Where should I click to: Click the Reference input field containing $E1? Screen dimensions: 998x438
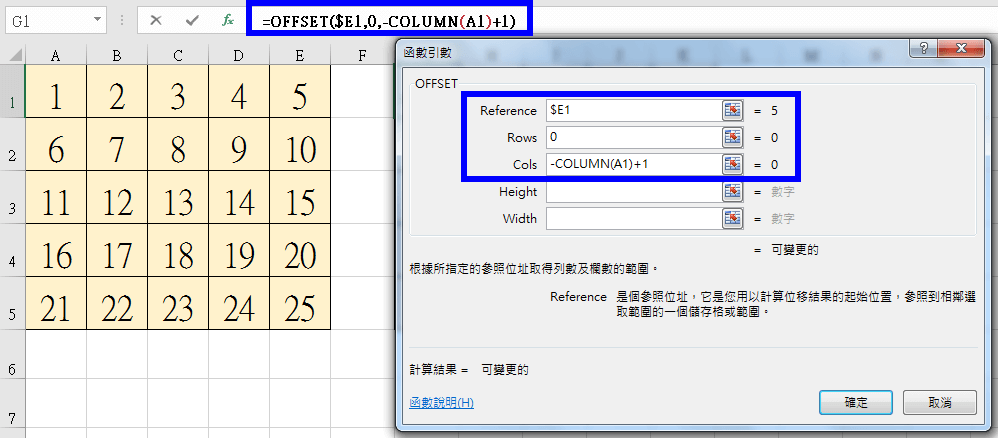[632, 110]
